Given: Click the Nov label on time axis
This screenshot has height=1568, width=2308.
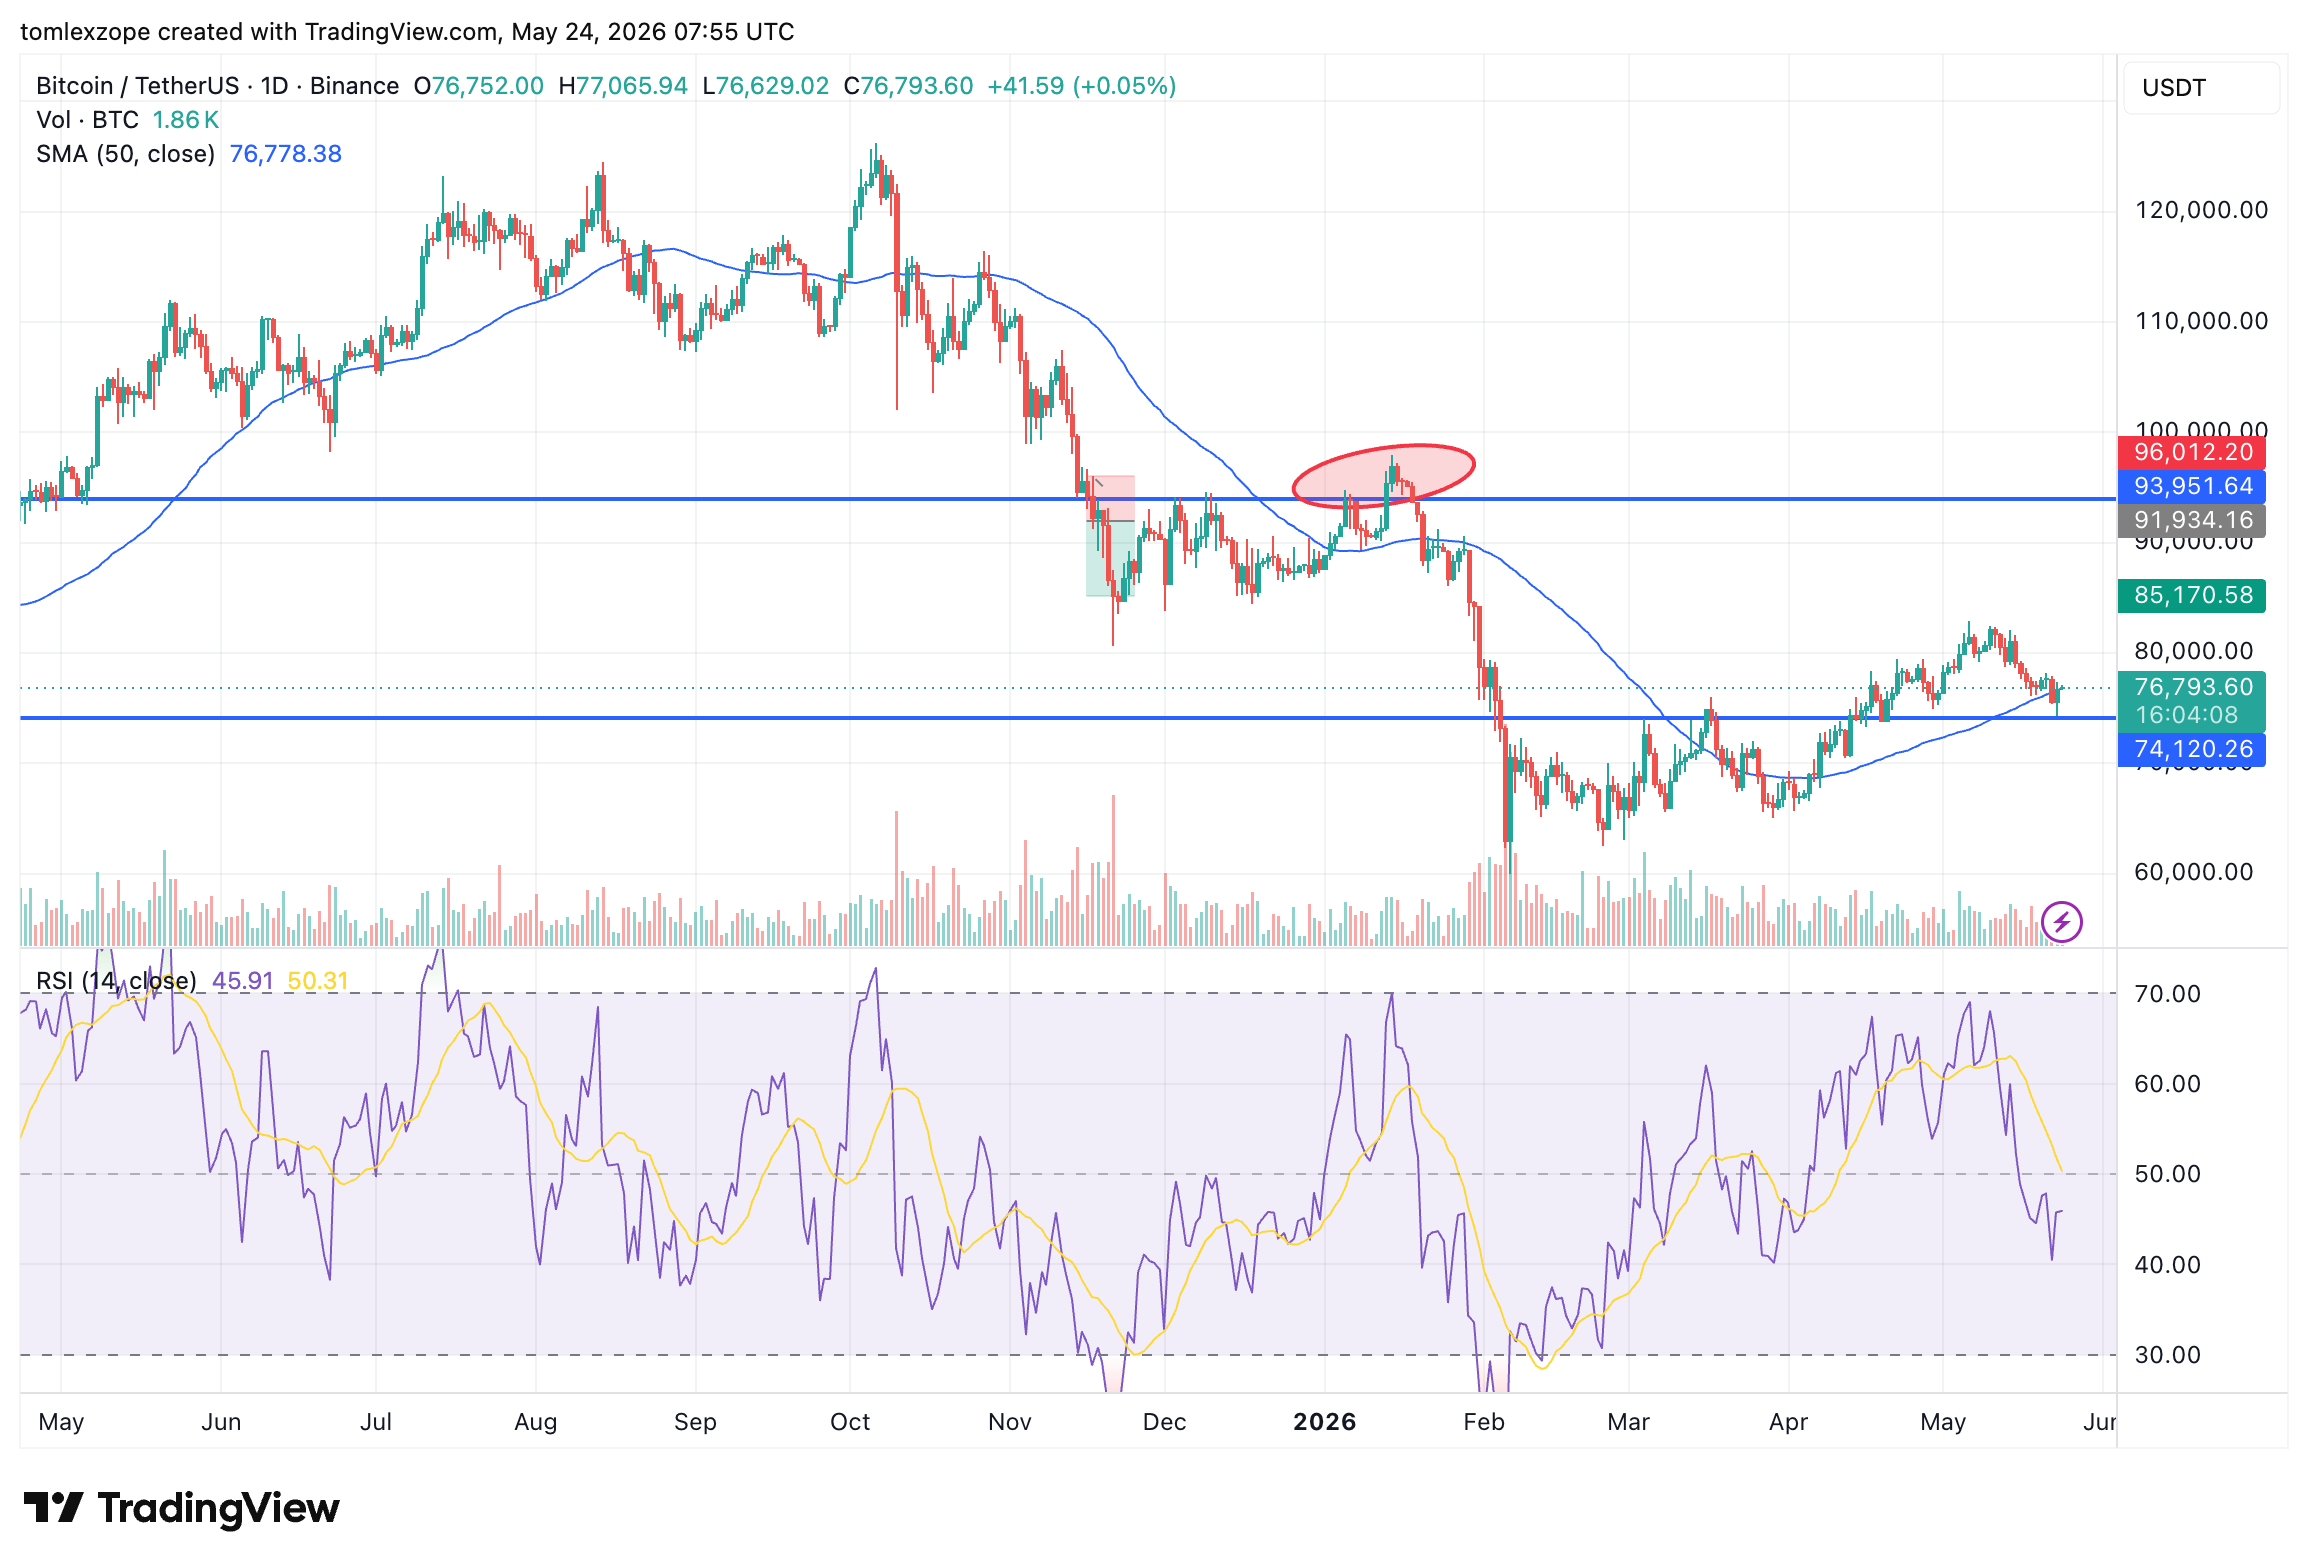Looking at the screenshot, I should coord(1010,1422).
